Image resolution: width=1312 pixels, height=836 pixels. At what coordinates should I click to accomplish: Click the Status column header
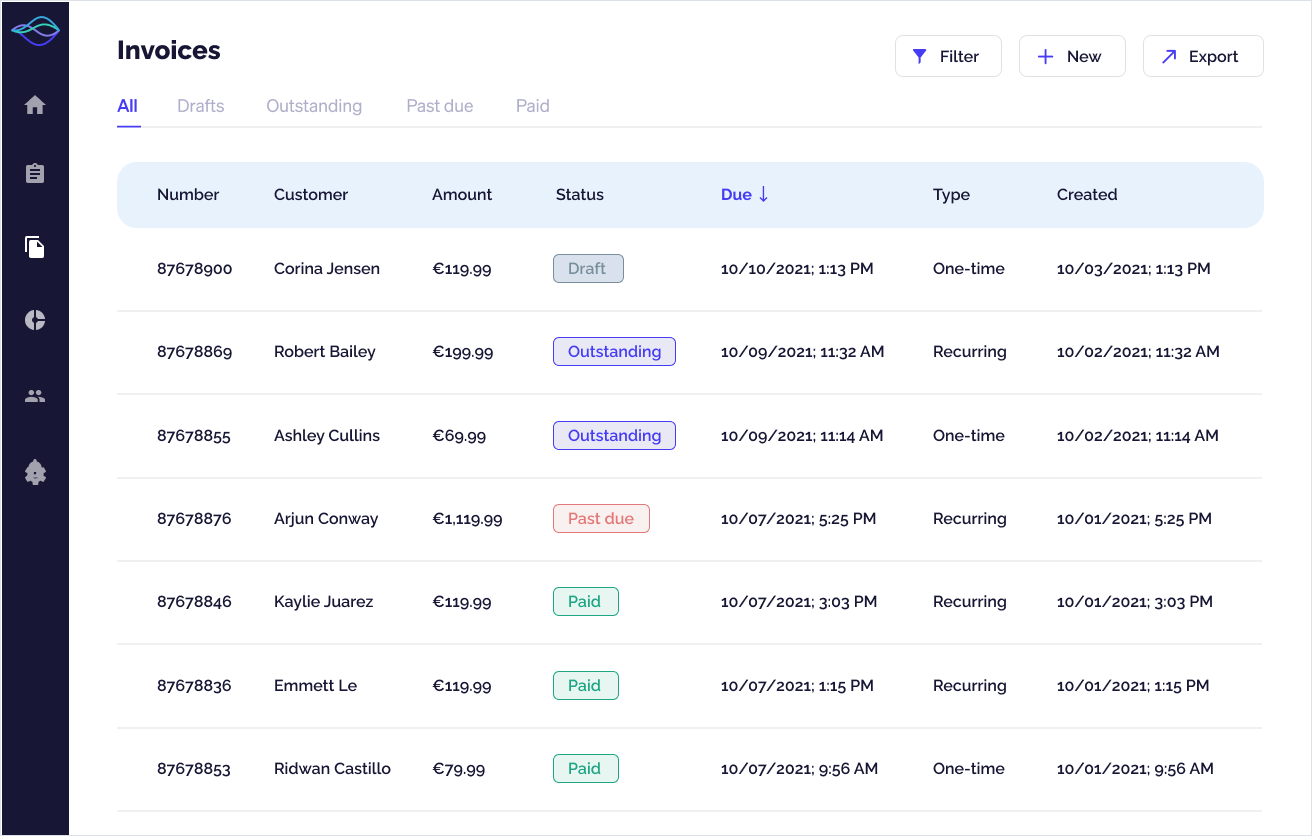click(x=579, y=195)
